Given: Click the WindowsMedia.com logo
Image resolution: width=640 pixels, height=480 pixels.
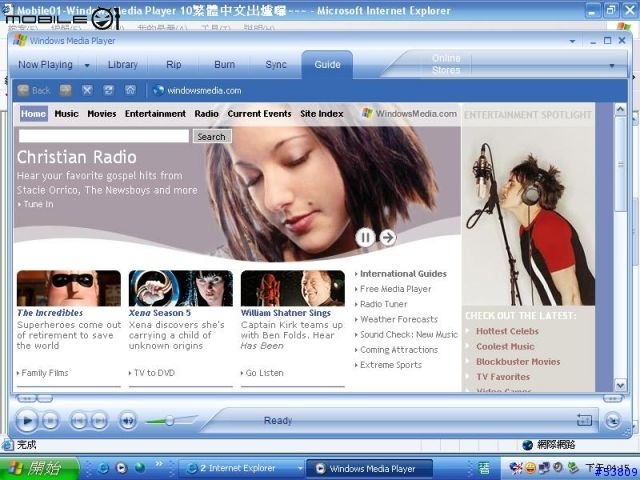Looking at the screenshot, I should (409, 113).
